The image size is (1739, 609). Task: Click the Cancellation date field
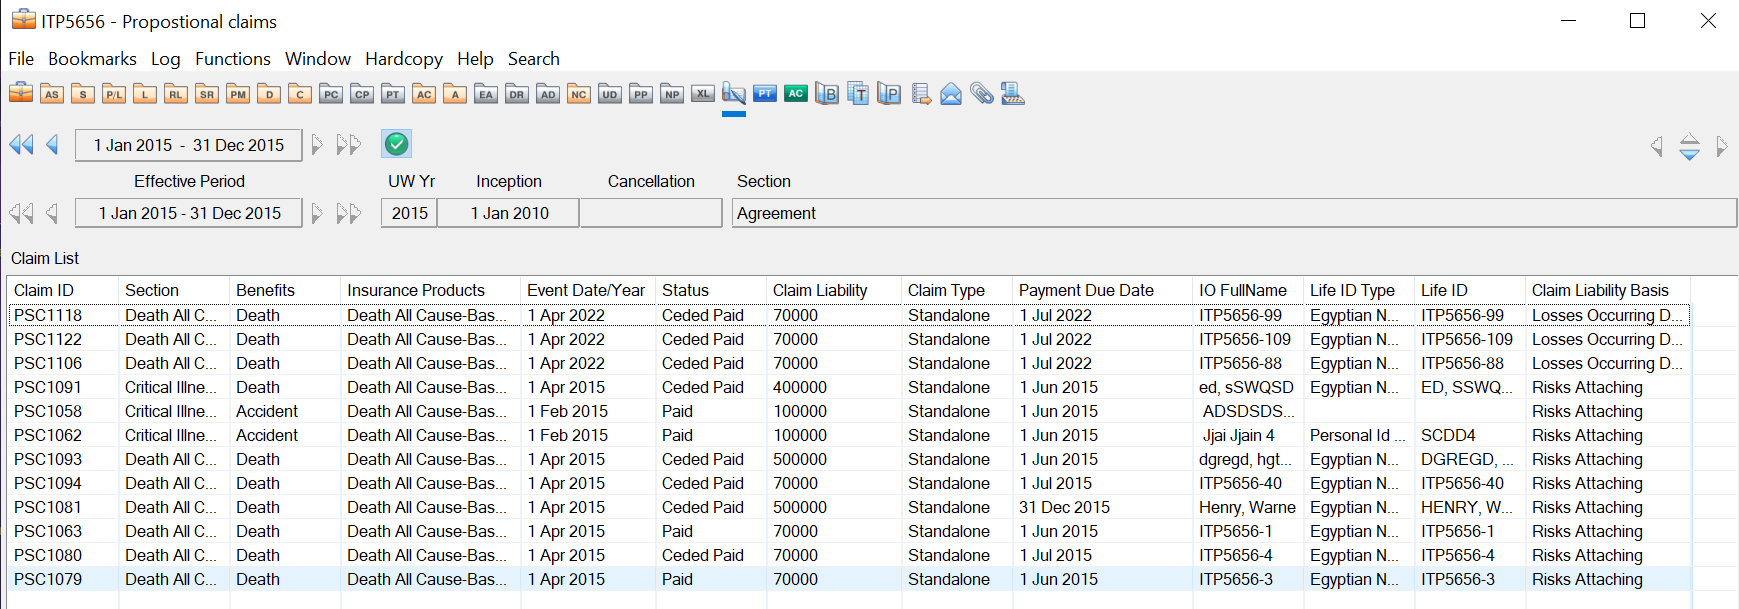[x=651, y=213]
